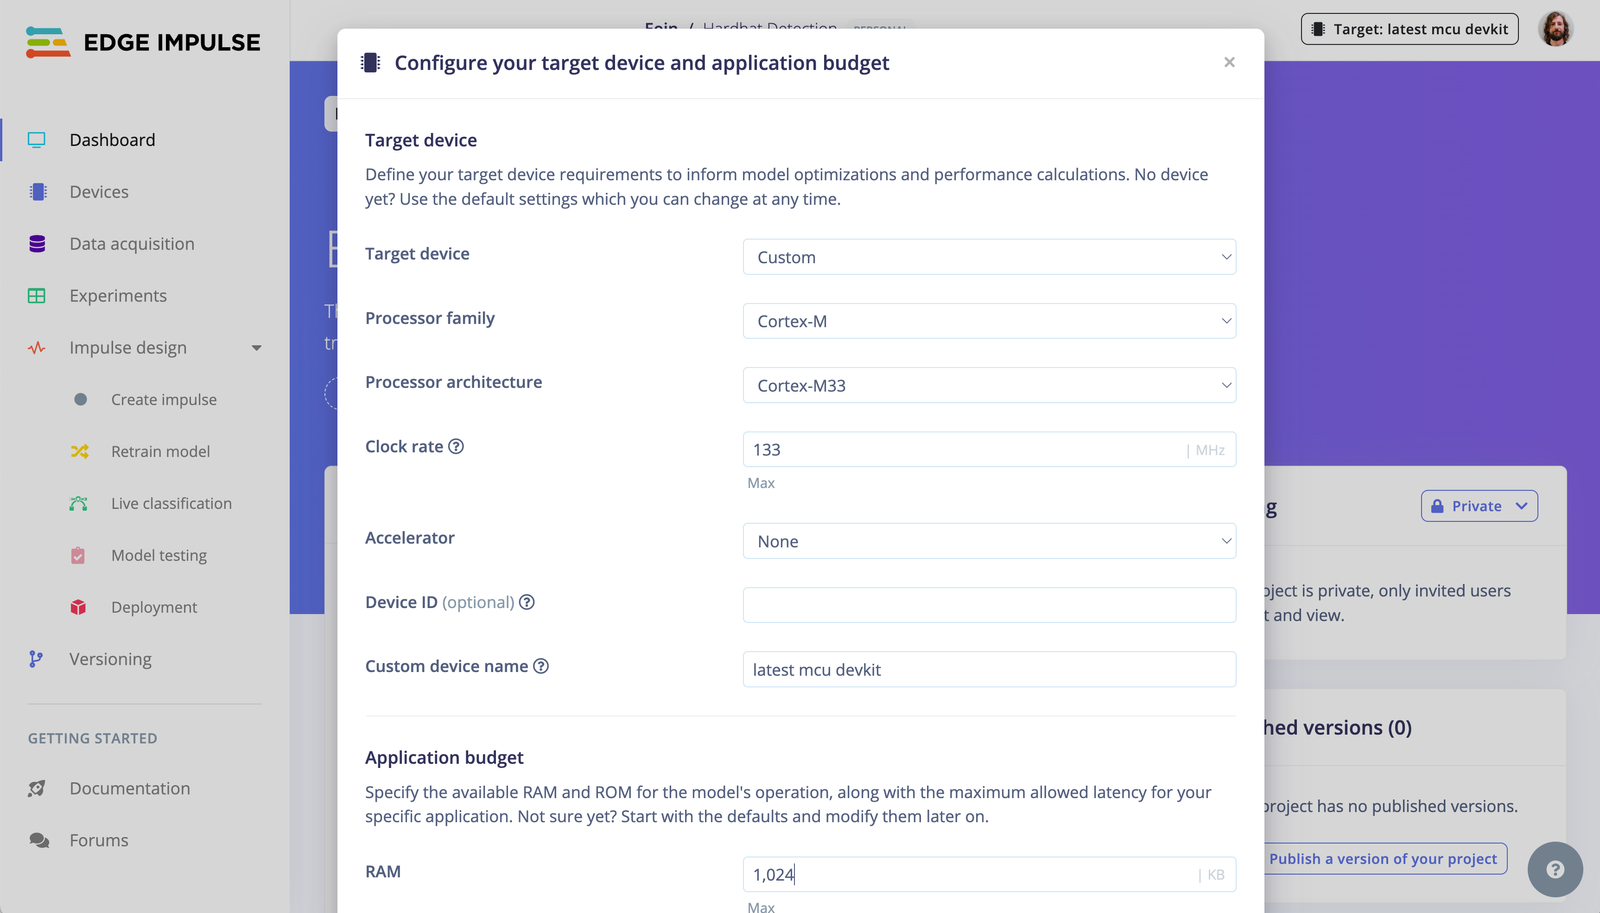Viewport: 1600px width, 913px height.
Task: Collapse the Impulse design section
Action: pos(257,347)
